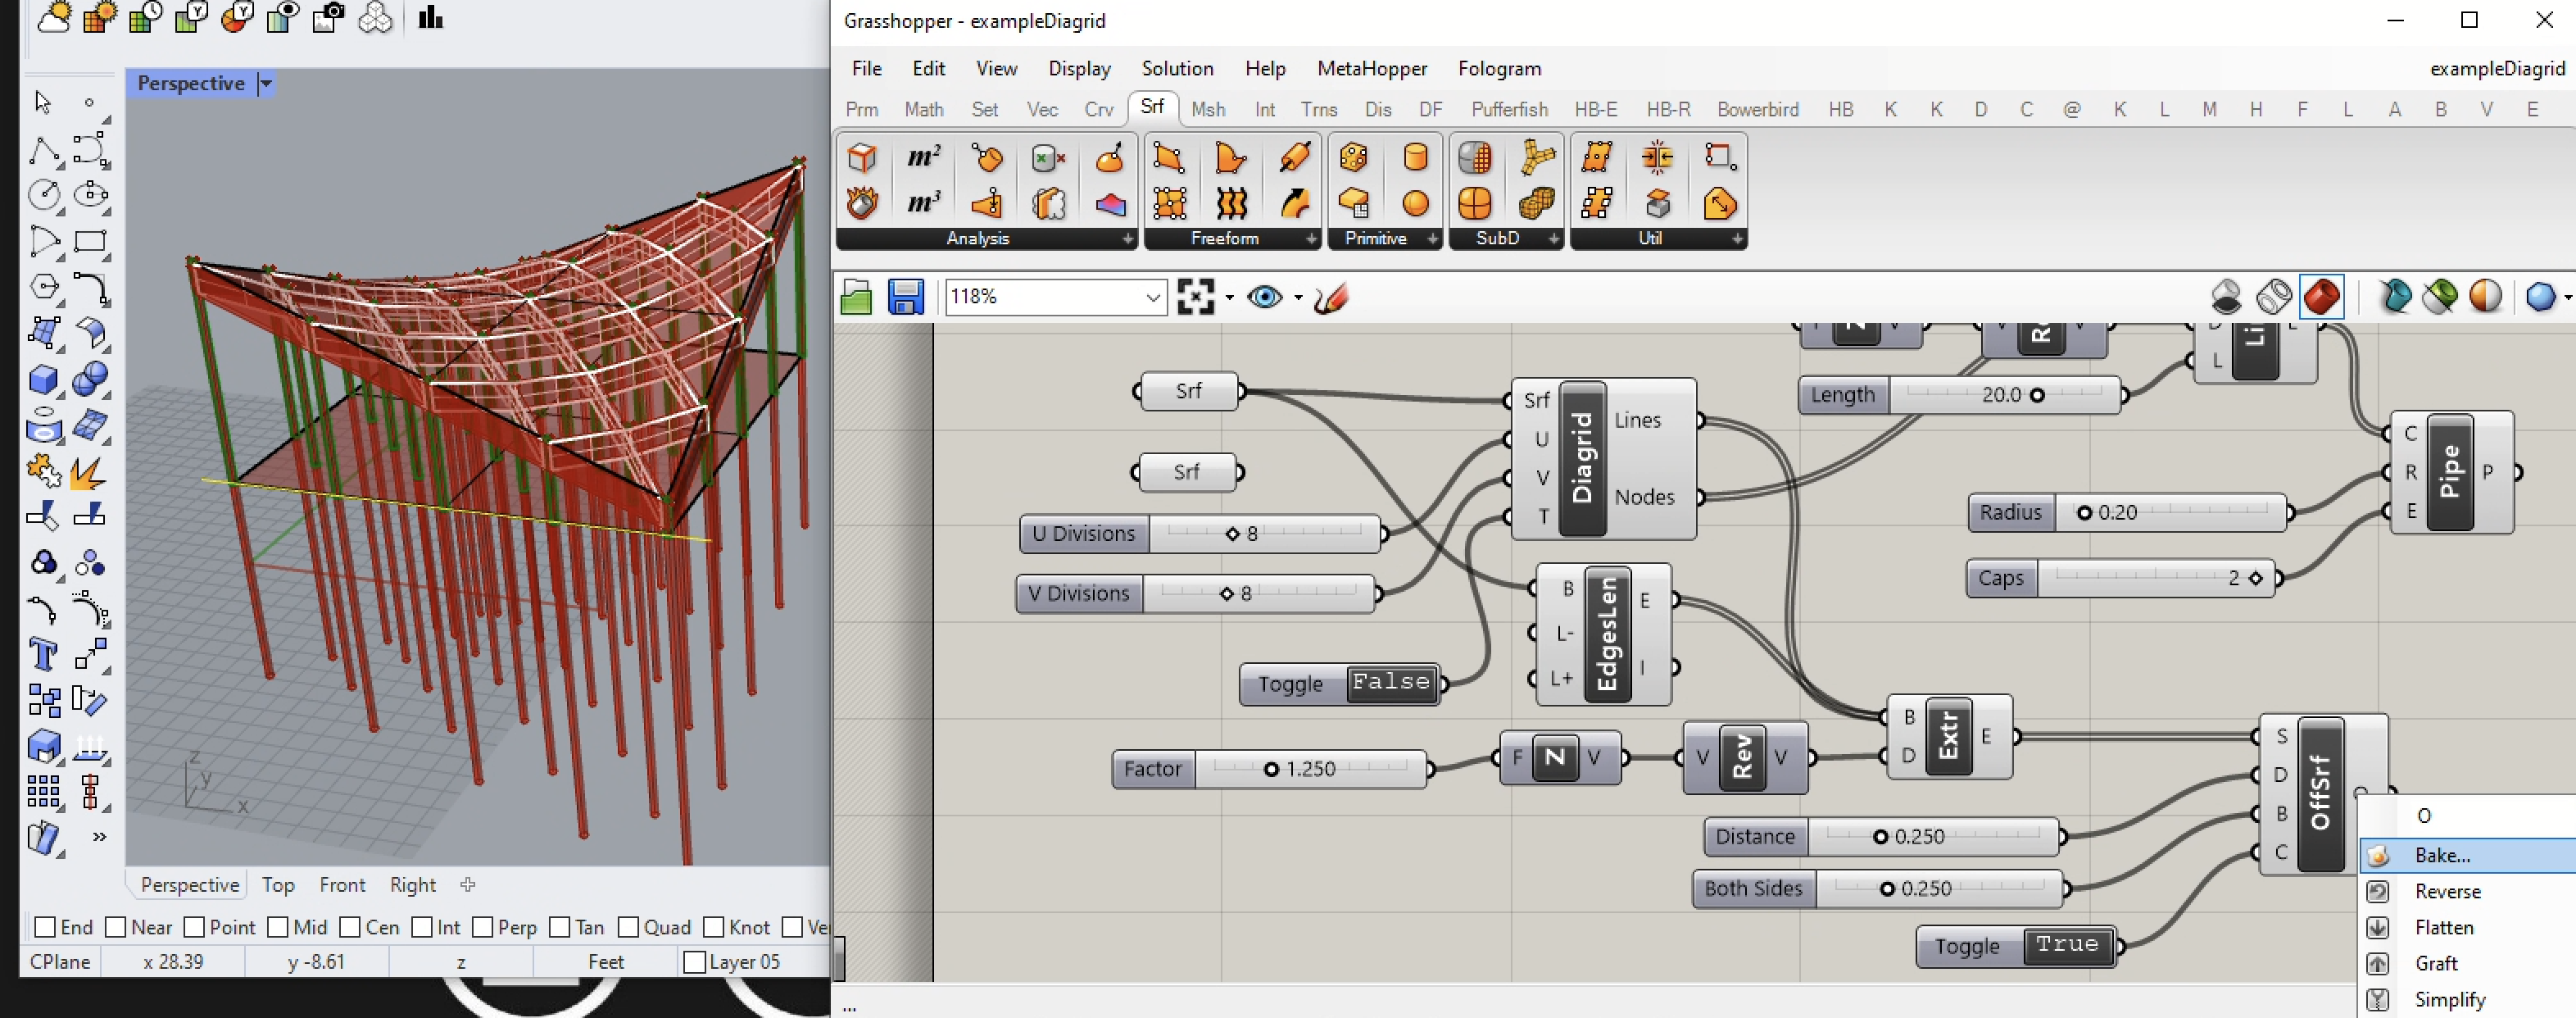Click the upper Srf parameter component
The width and height of the screenshot is (2576, 1018).
(x=1188, y=391)
